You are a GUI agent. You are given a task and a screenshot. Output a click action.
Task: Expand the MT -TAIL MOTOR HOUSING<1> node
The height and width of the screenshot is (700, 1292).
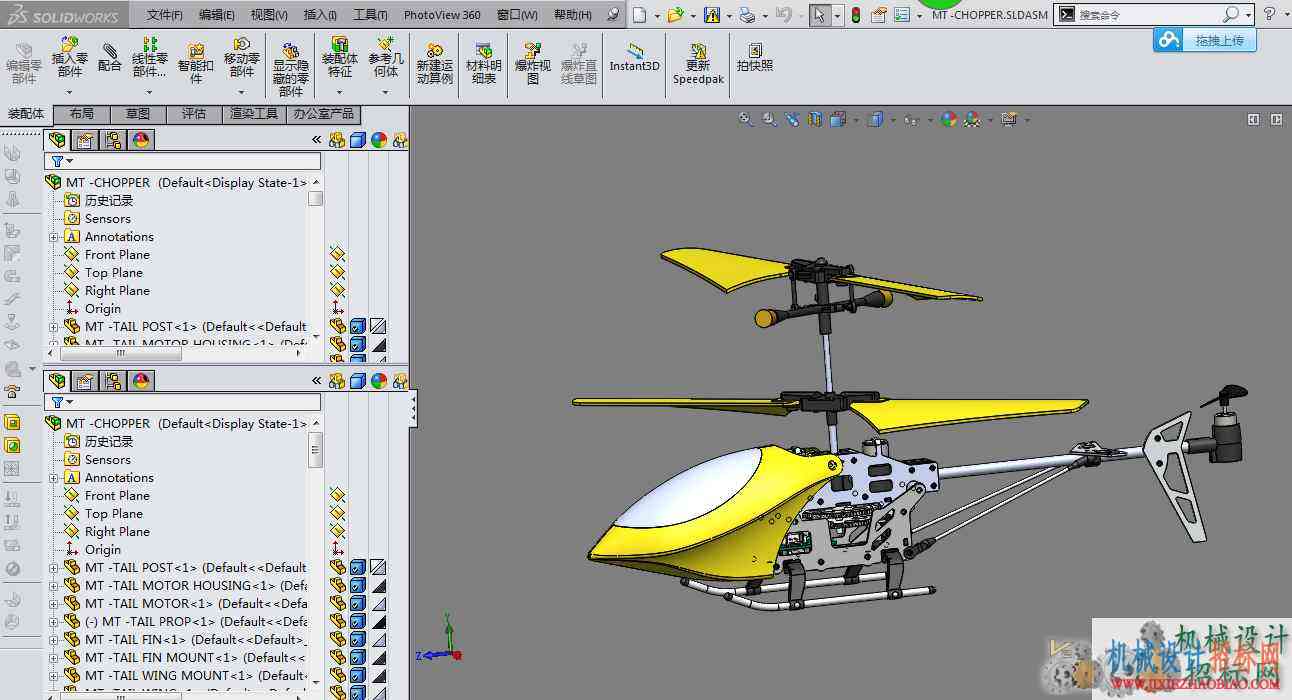[x=54, y=586]
